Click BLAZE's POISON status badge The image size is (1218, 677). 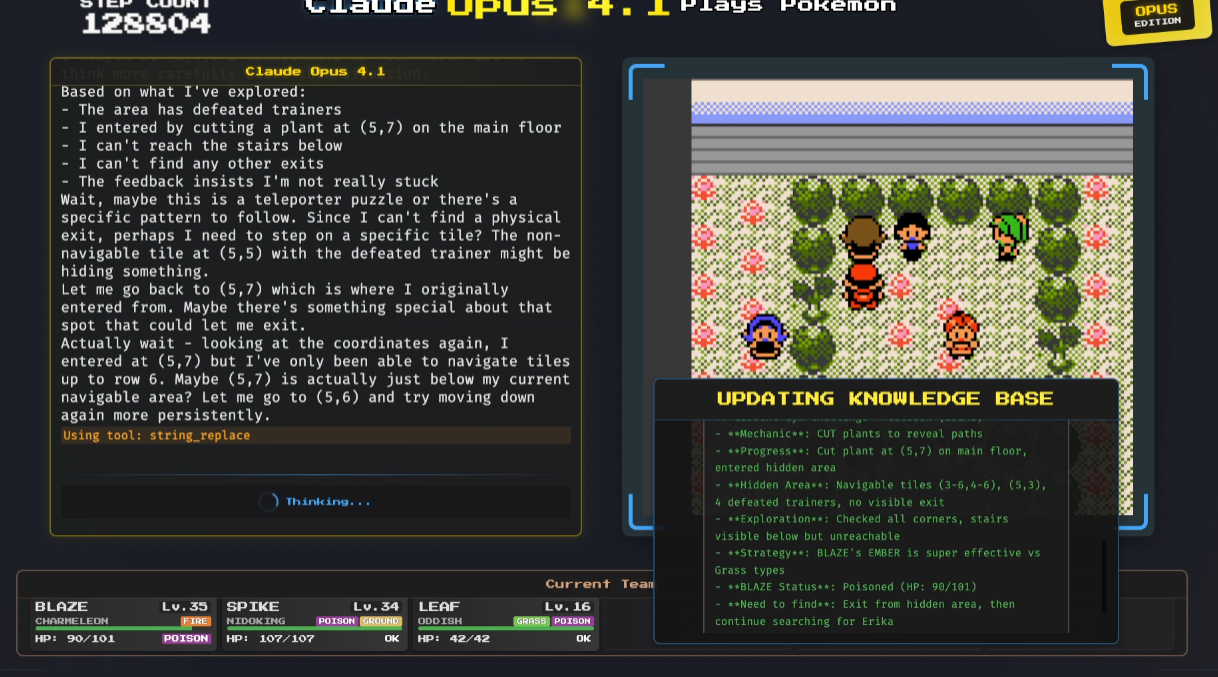(186, 639)
